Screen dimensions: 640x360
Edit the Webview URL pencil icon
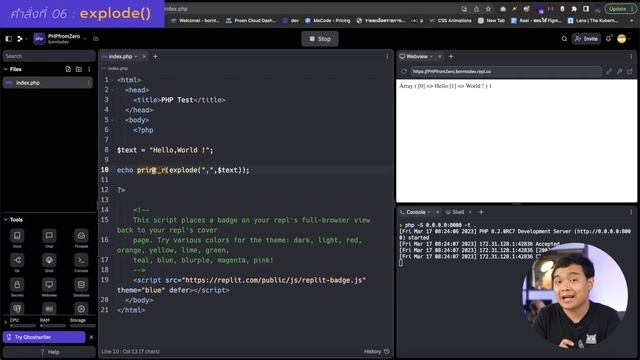[x=609, y=71]
